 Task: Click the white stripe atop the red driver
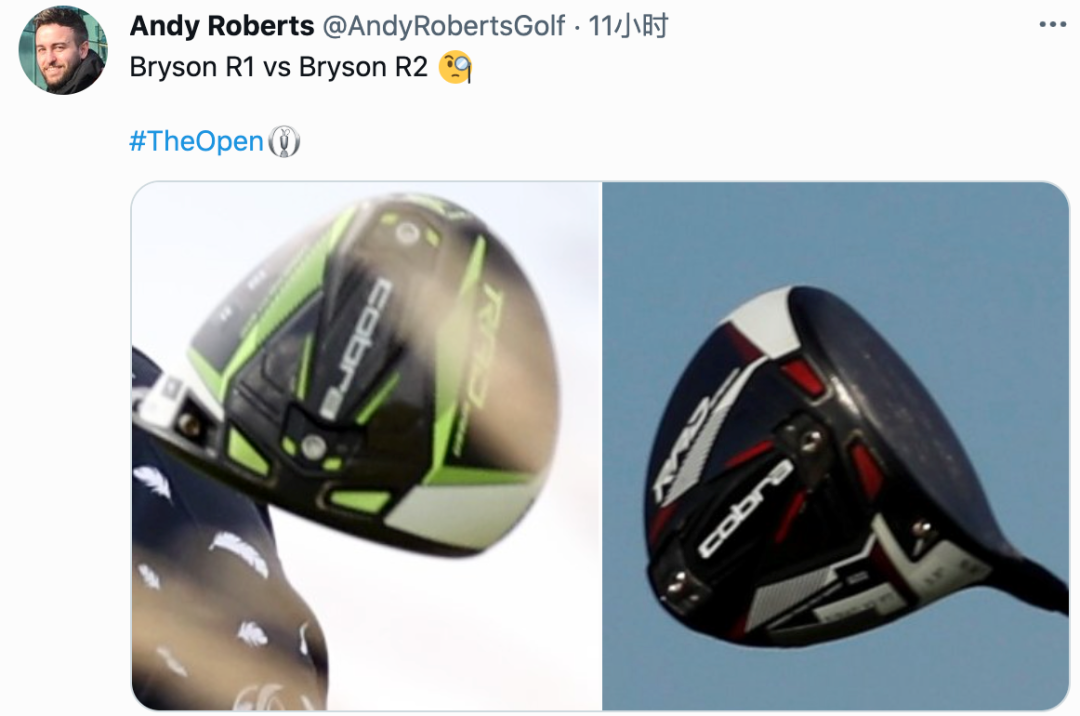click(x=759, y=322)
